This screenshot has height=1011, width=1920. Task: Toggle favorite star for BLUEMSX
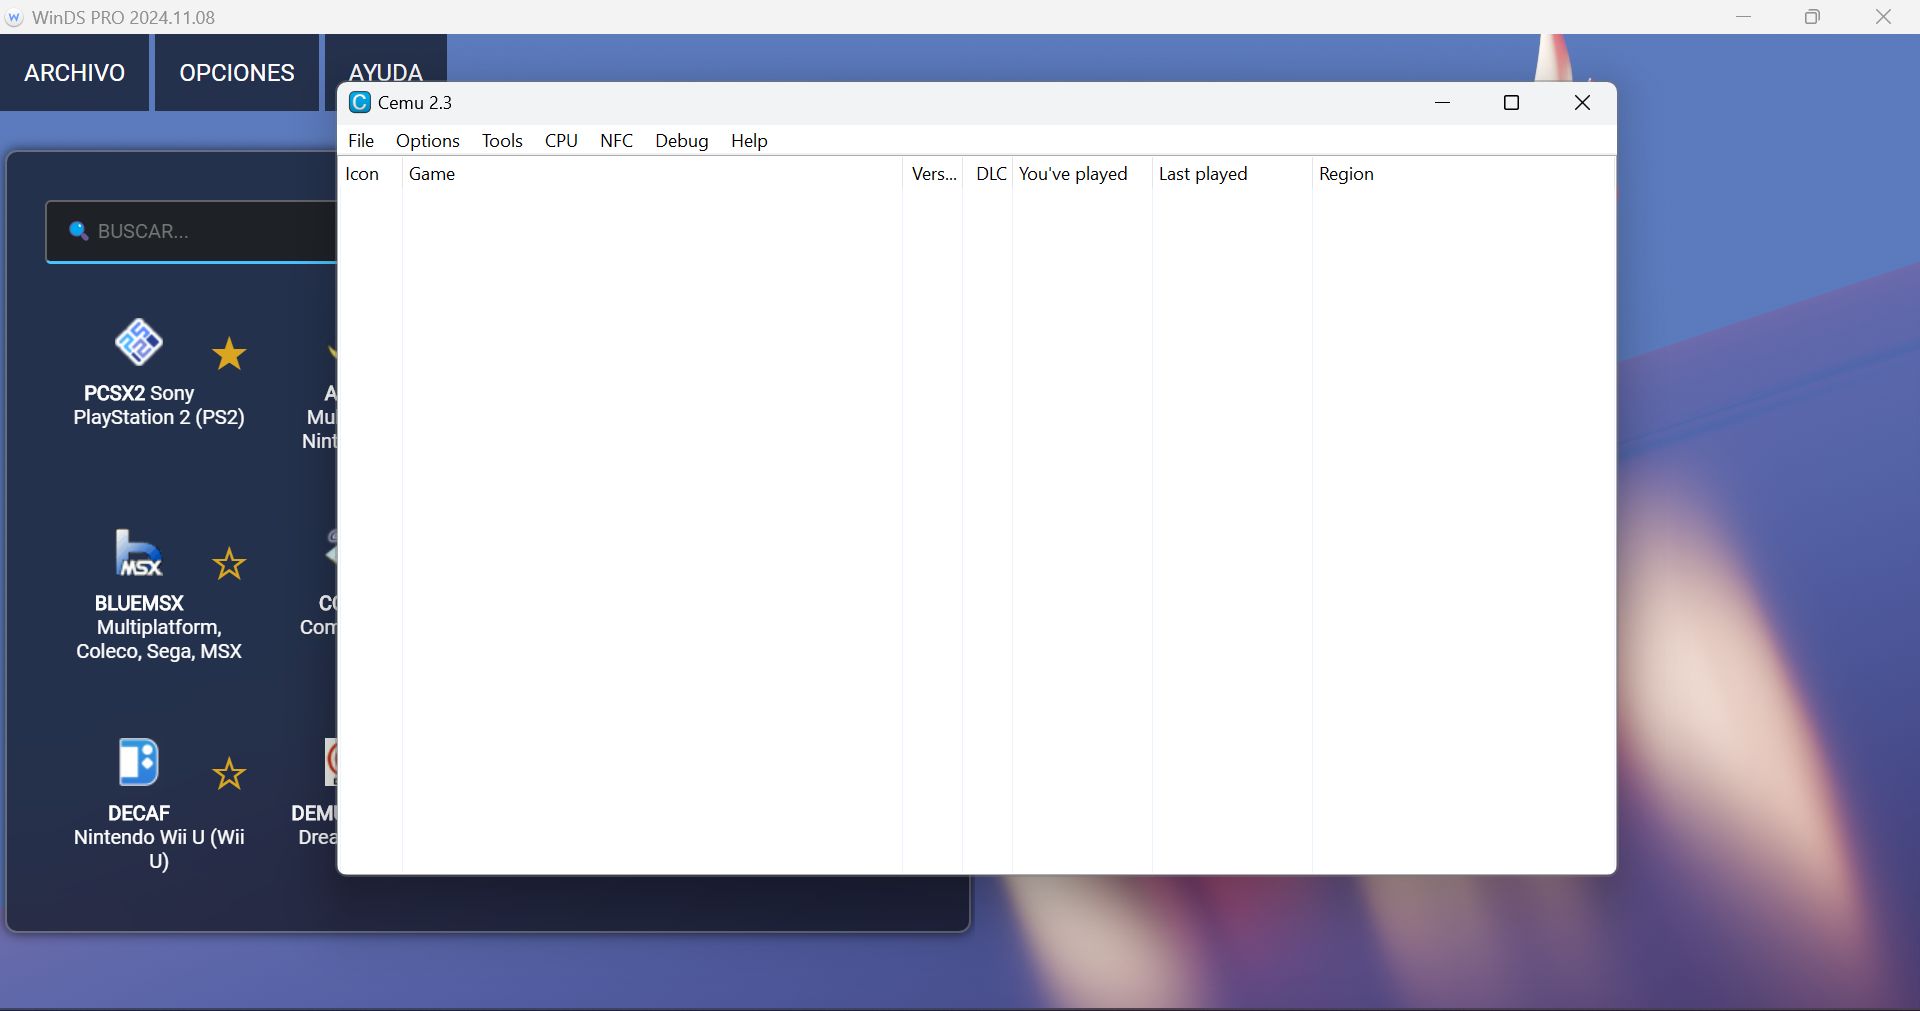[x=229, y=564]
